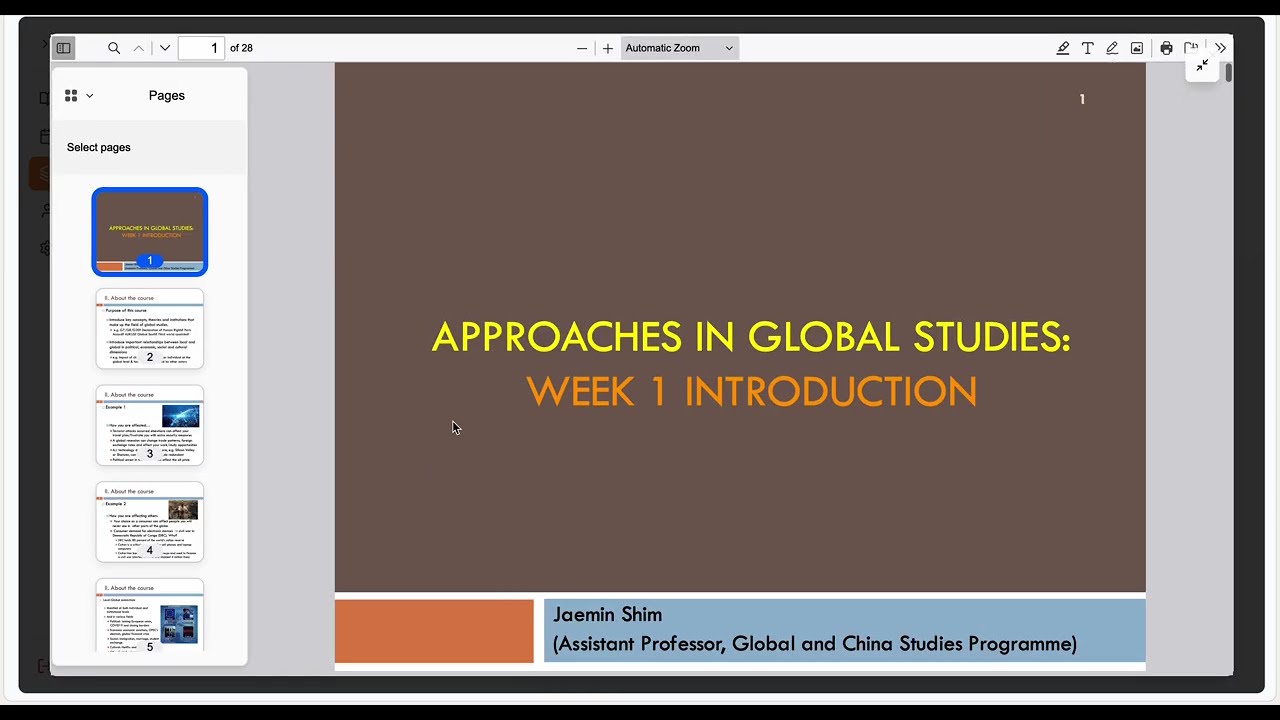This screenshot has height=720, width=1280.
Task: Zoom in with the plus button
Action: coord(607,48)
